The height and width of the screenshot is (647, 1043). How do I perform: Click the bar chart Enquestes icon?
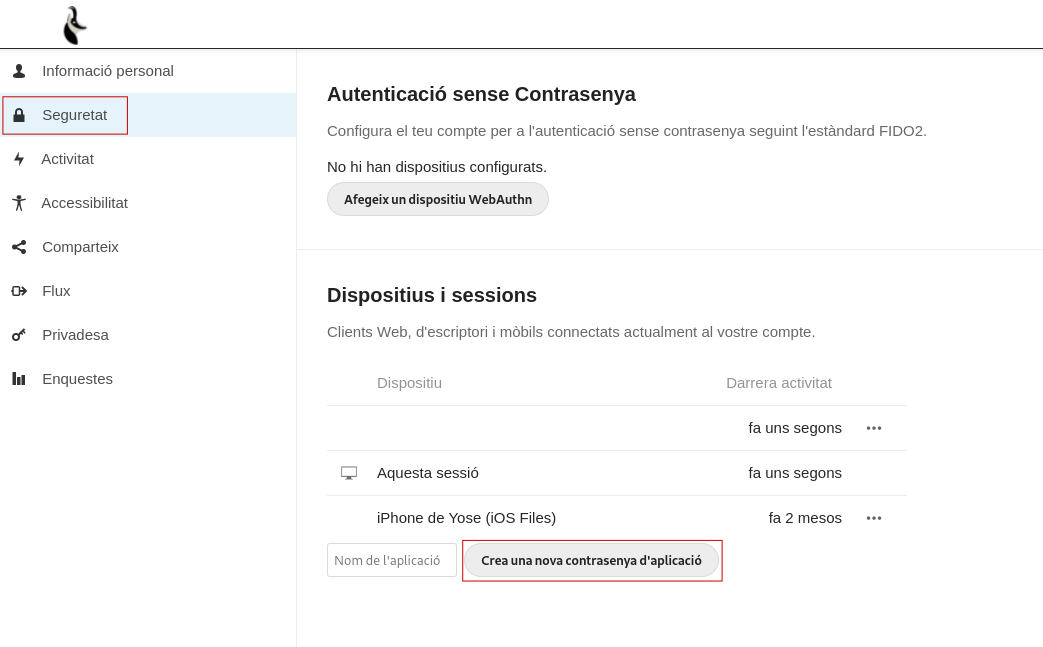19,379
